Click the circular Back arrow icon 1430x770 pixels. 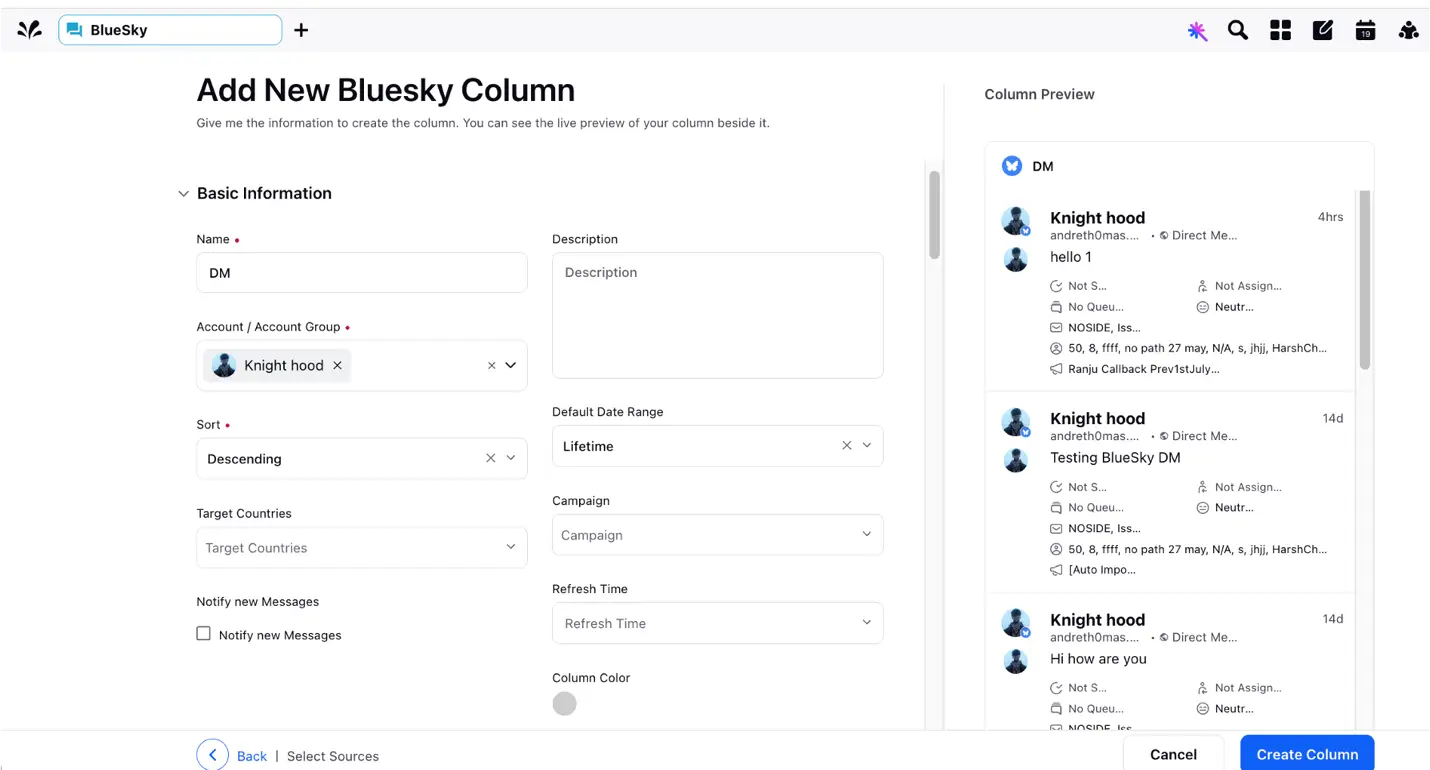coord(213,755)
